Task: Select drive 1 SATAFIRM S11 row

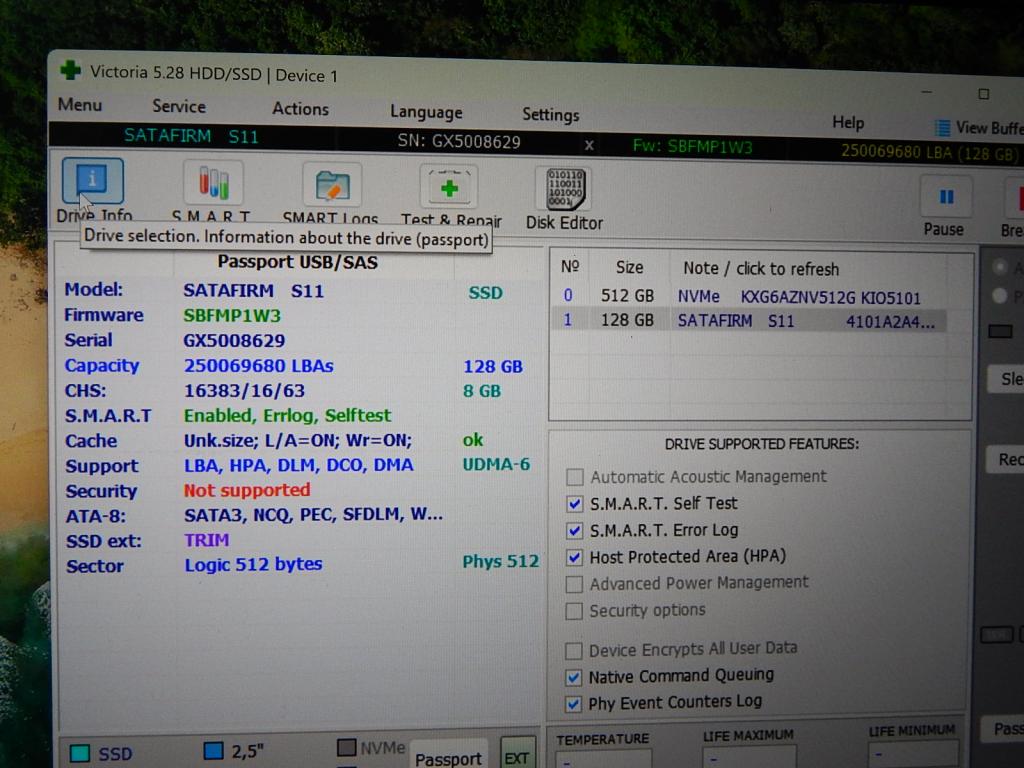Action: click(x=749, y=321)
